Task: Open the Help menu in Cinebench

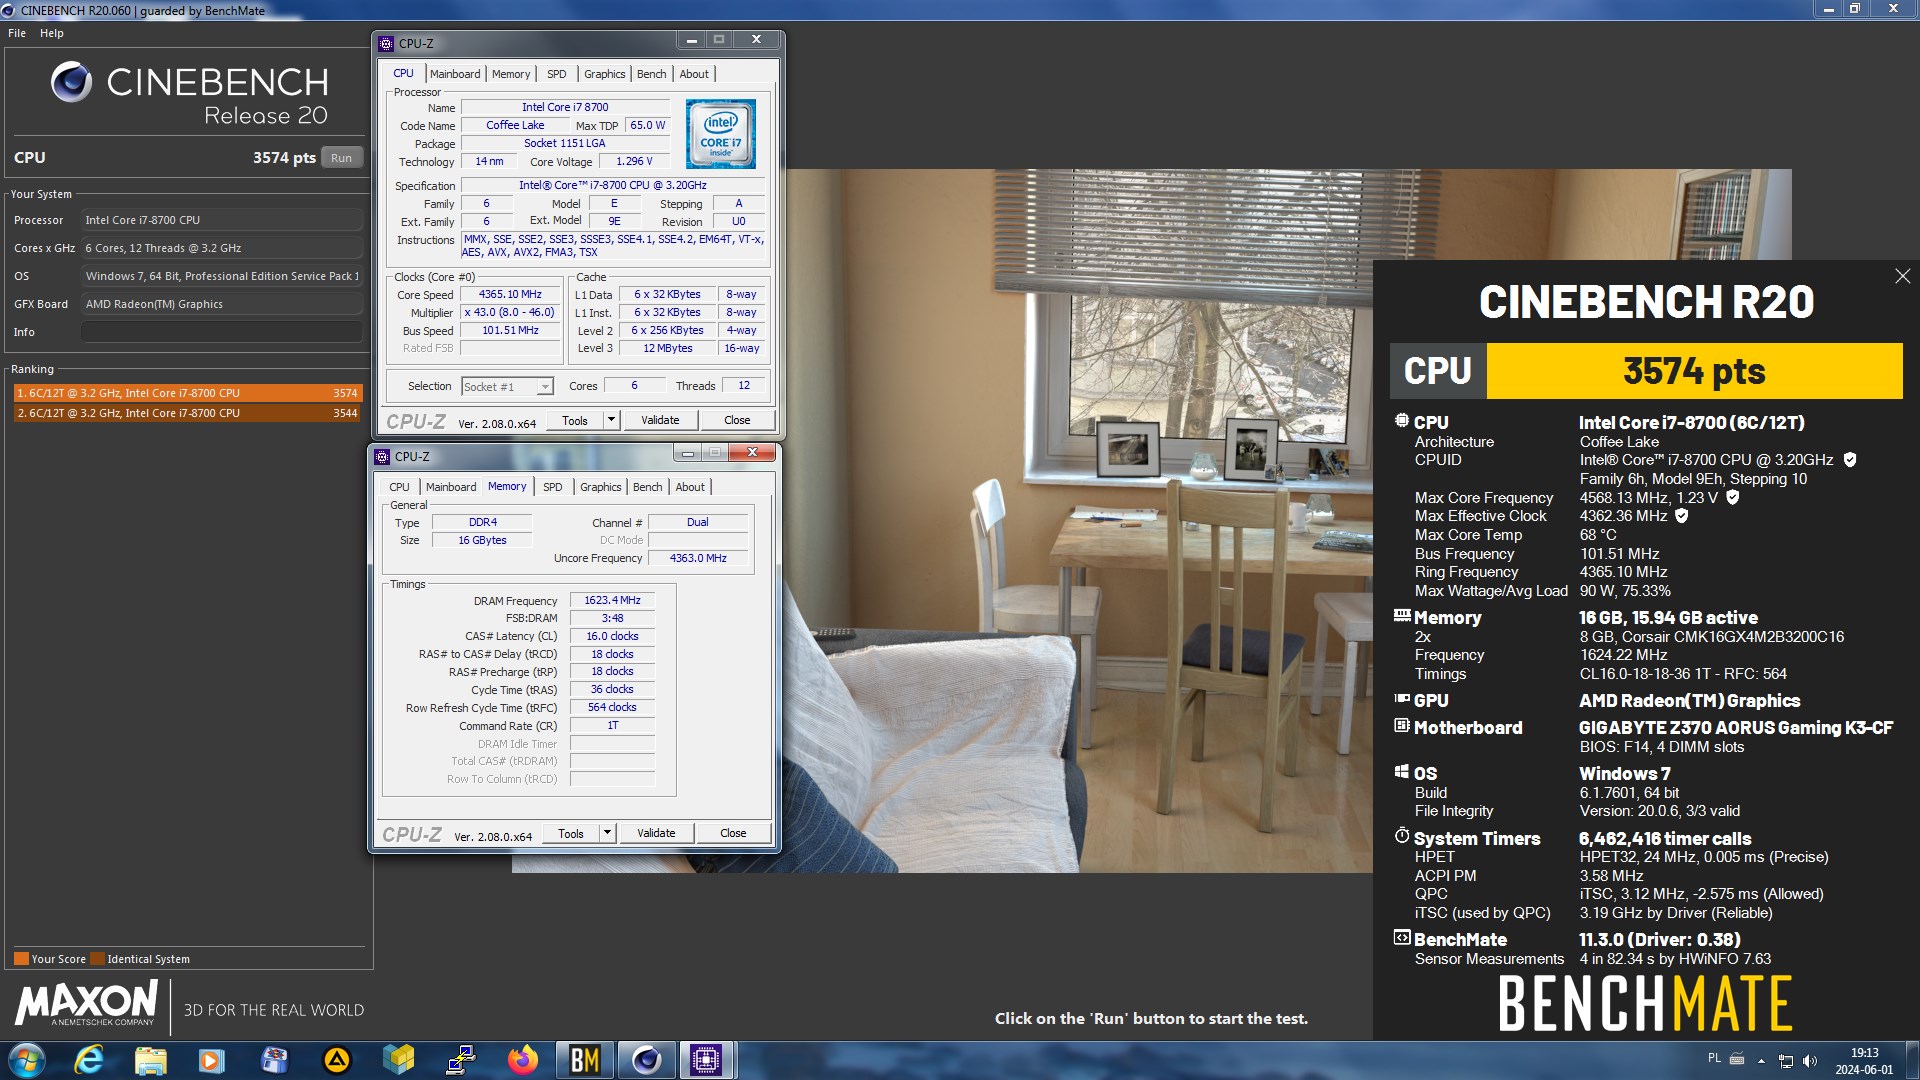Action: click(52, 33)
